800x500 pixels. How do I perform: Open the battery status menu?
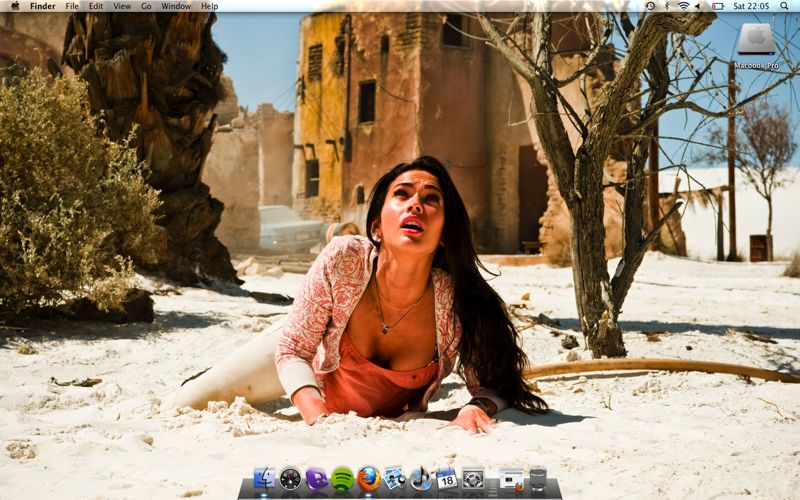click(x=718, y=6)
